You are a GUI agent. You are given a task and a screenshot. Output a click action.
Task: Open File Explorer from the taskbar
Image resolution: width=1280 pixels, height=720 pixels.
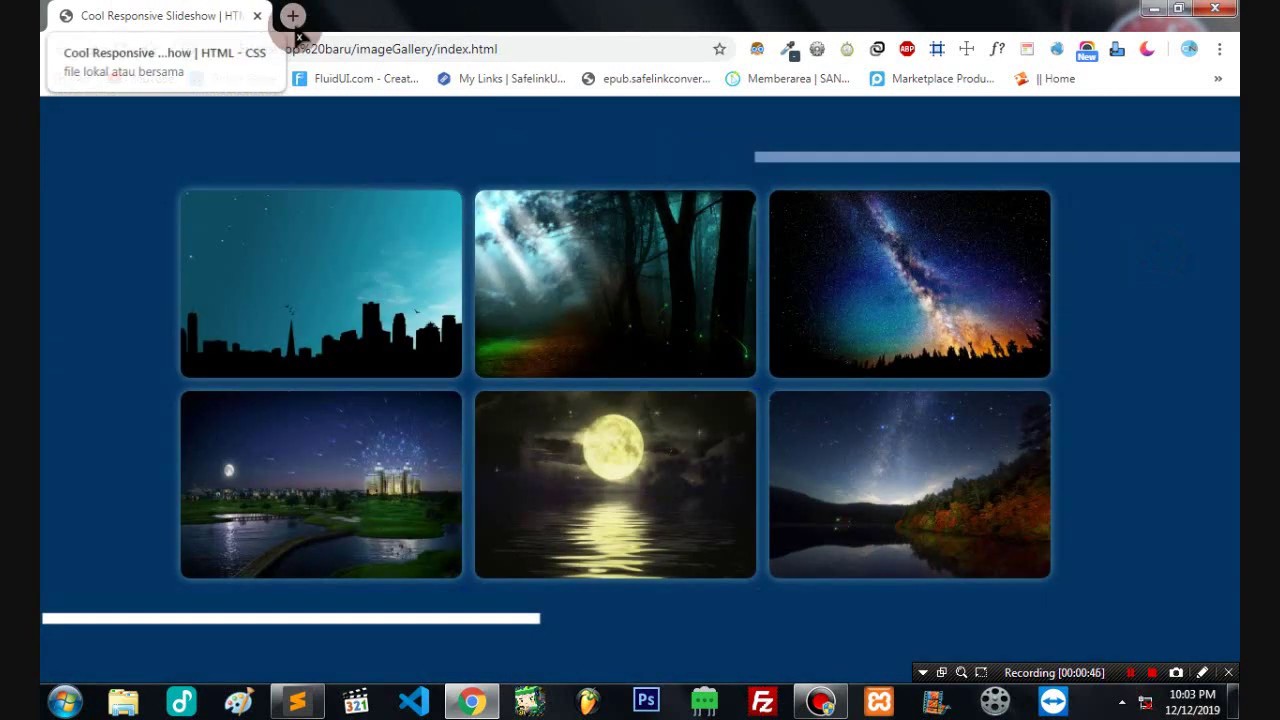point(123,702)
